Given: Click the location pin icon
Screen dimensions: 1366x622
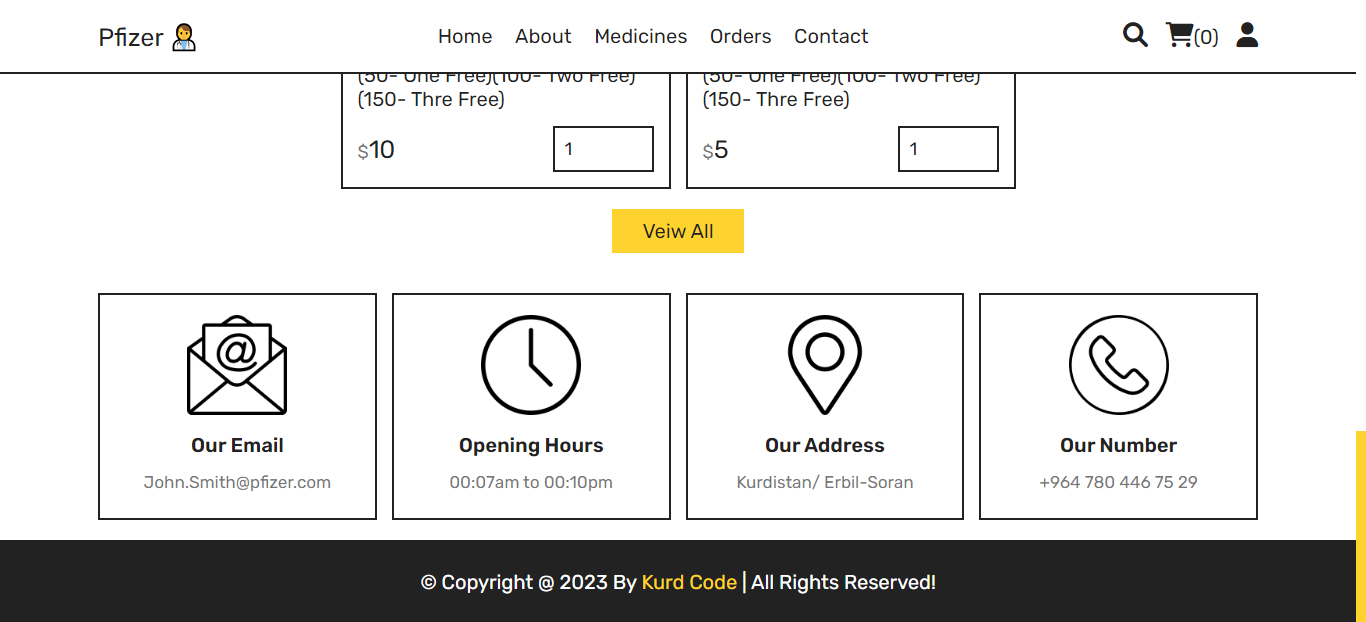Looking at the screenshot, I should [825, 365].
